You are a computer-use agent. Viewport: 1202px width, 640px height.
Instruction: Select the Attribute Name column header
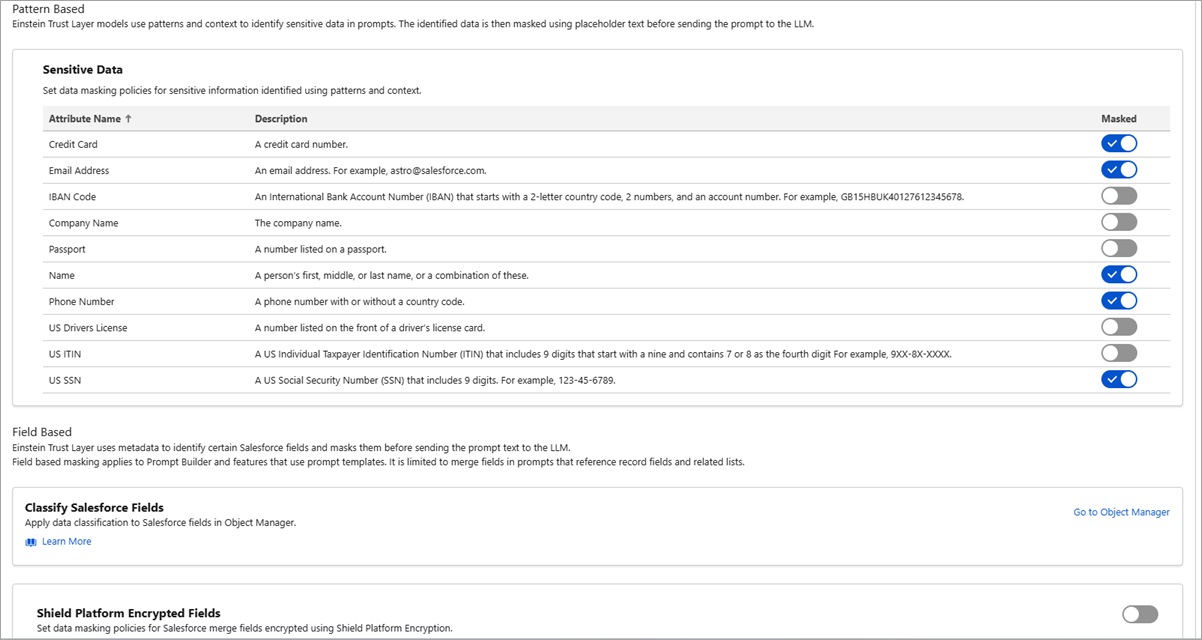tap(84, 119)
